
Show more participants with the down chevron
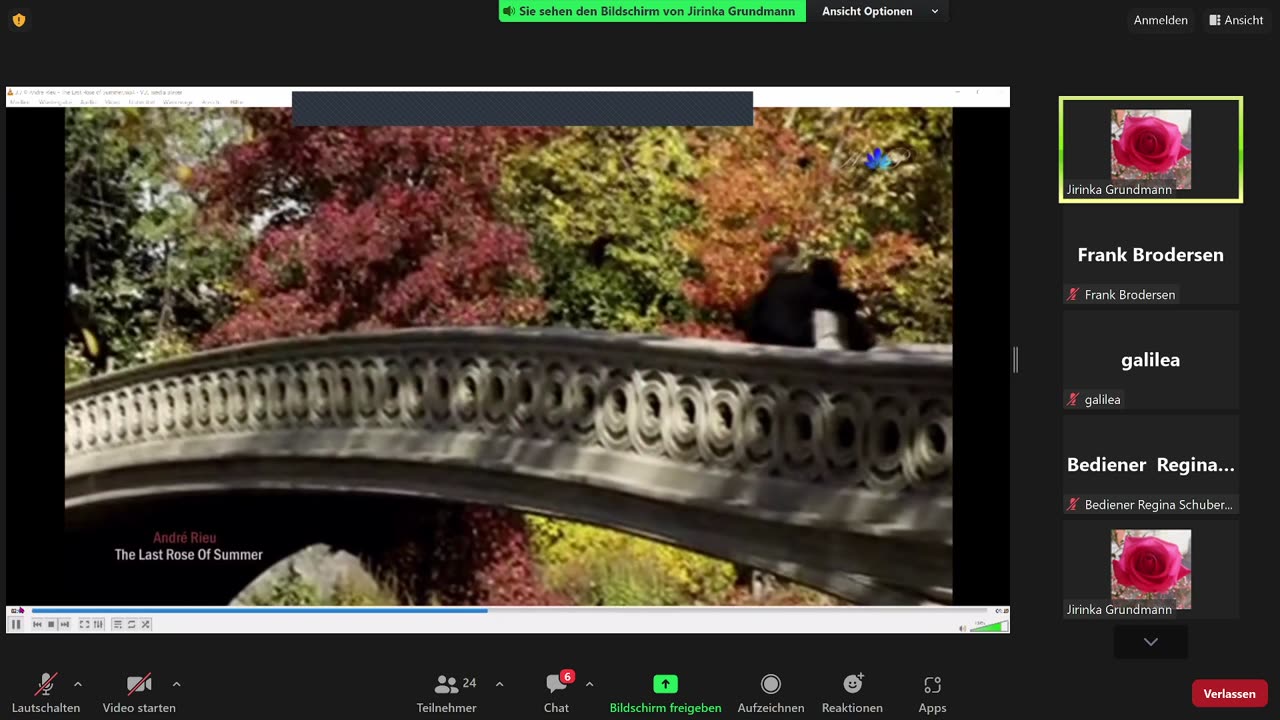pos(1151,642)
